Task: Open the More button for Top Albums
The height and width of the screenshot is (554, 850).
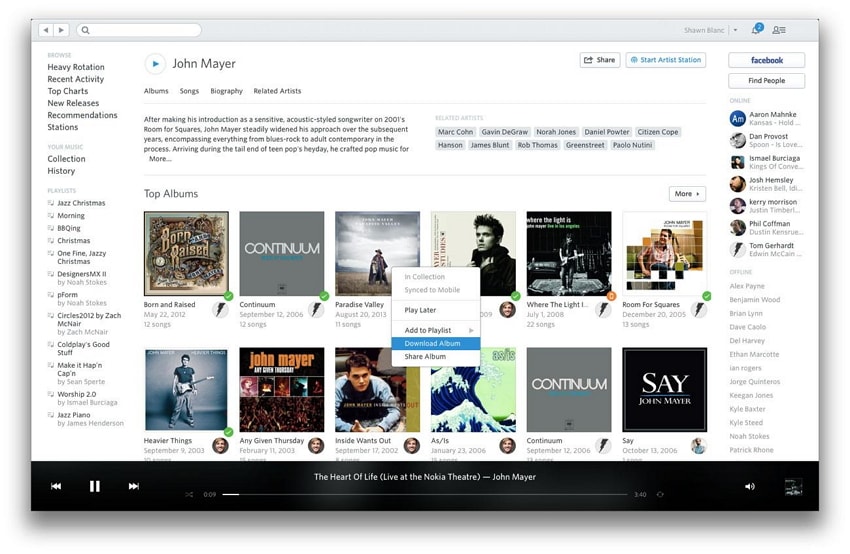Action: pyautogui.click(x=687, y=194)
